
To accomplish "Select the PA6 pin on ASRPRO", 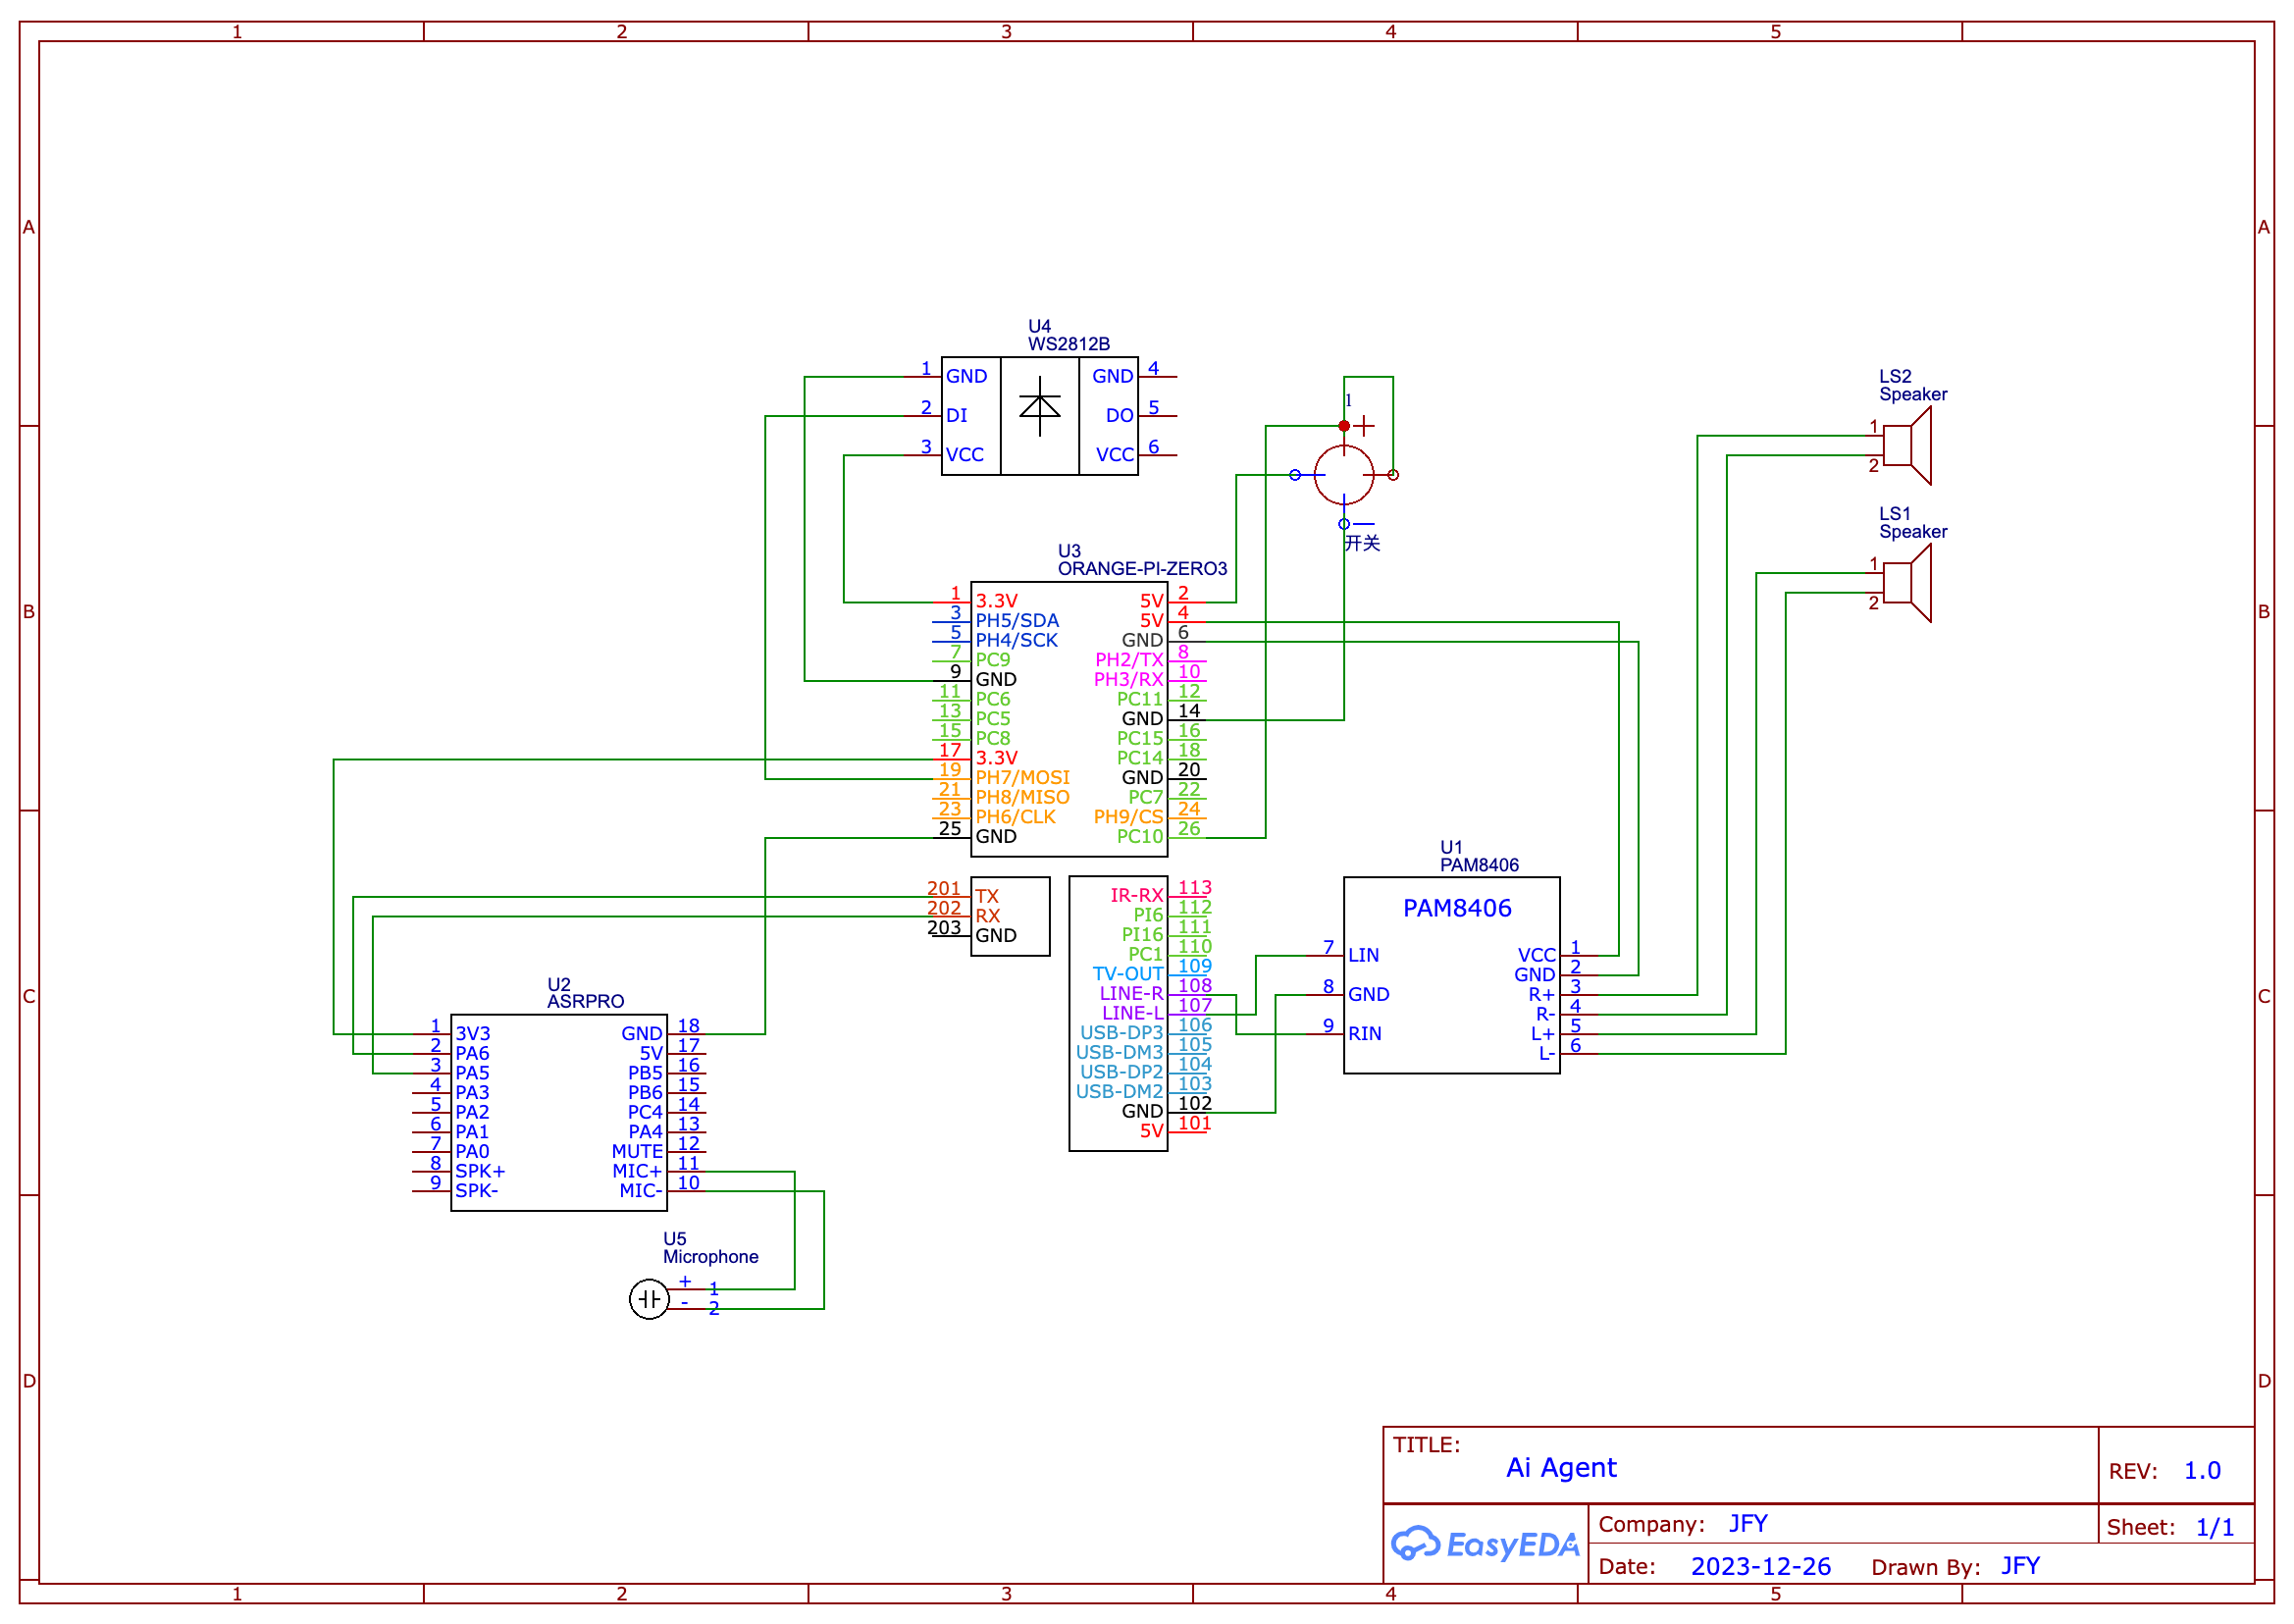I will pyautogui.click(x=472, y=1054).
